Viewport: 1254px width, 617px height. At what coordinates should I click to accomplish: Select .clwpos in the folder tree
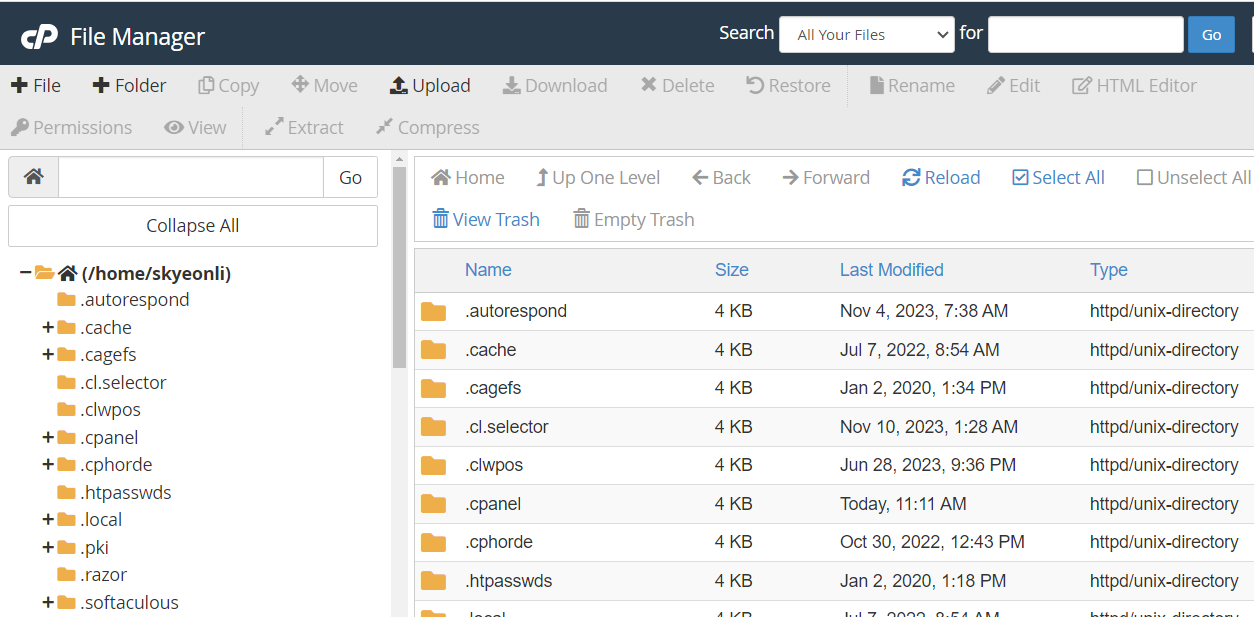pyautogui.click(x=110, y=410)
